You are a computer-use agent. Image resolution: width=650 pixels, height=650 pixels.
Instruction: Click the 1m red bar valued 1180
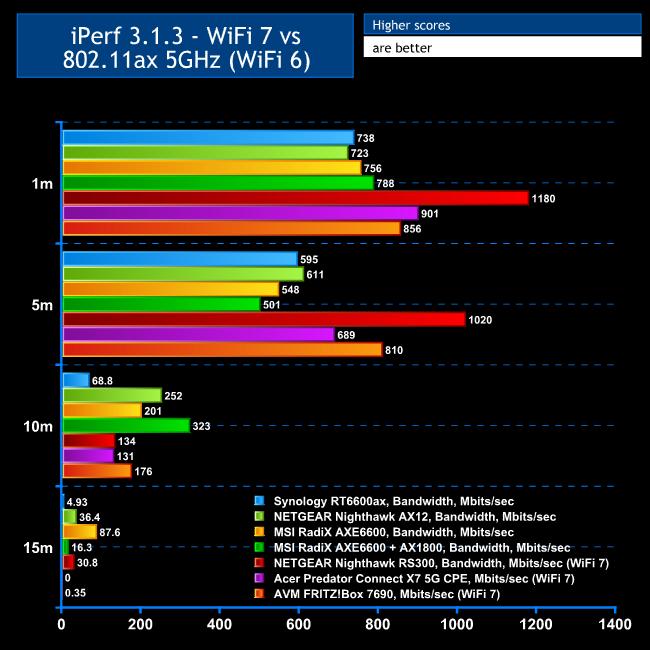coord(296,198)
